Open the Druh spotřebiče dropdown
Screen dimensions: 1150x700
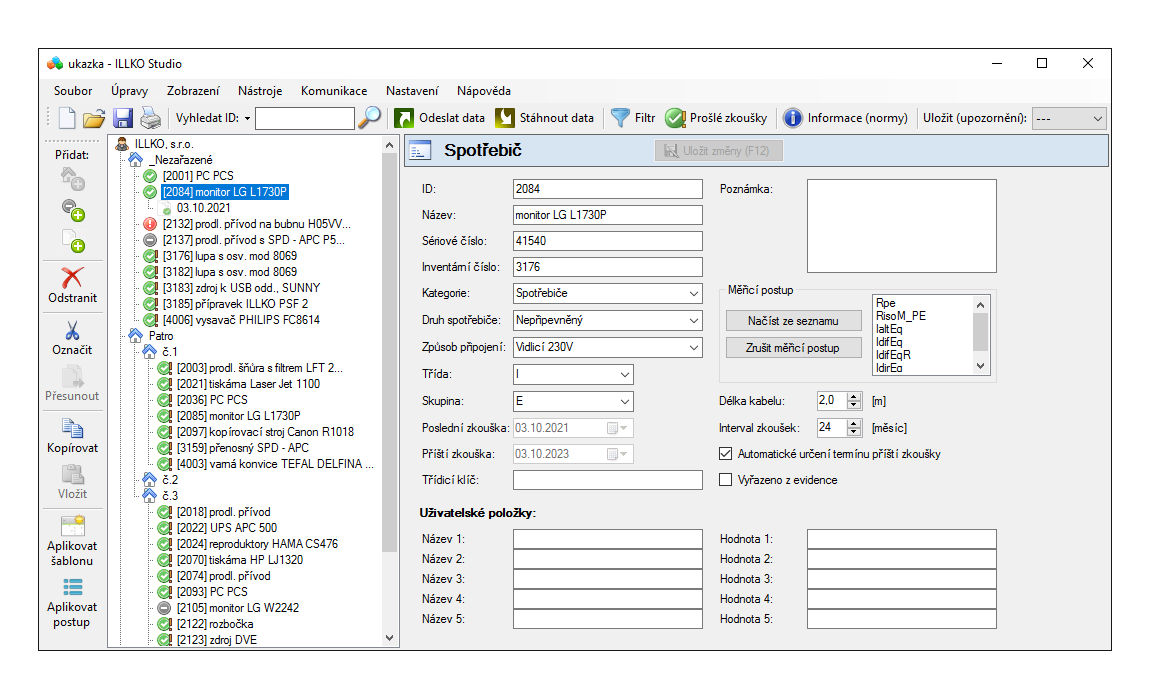tap(693, 321)
